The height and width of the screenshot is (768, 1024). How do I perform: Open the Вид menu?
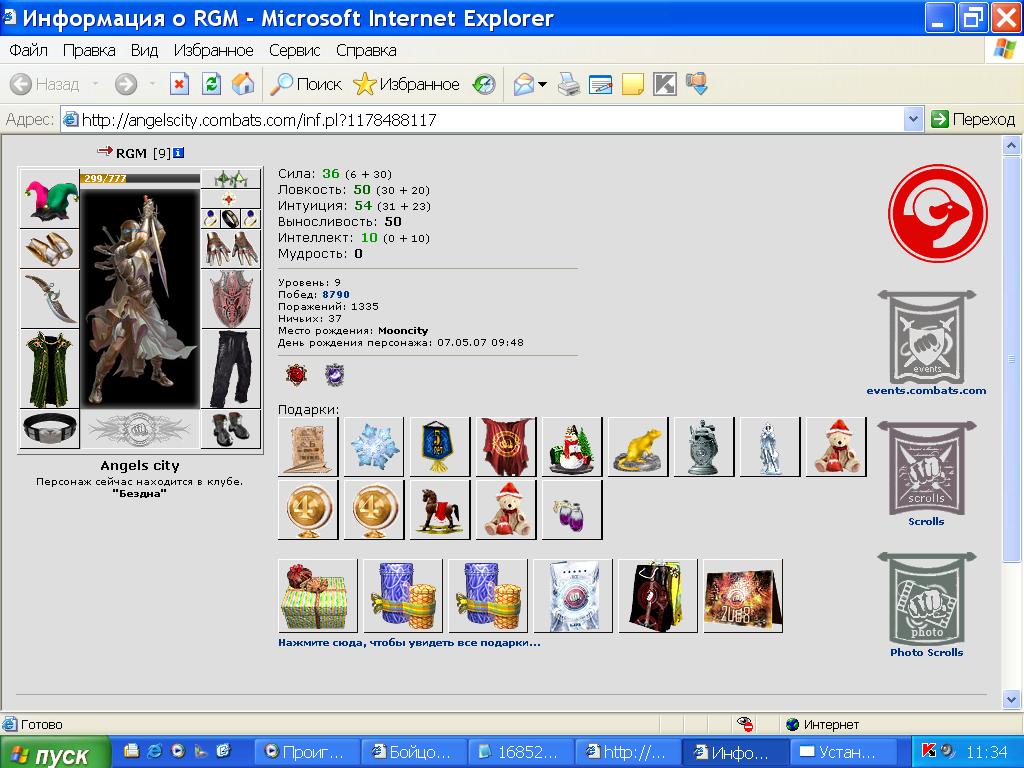(x=144, y=50)
